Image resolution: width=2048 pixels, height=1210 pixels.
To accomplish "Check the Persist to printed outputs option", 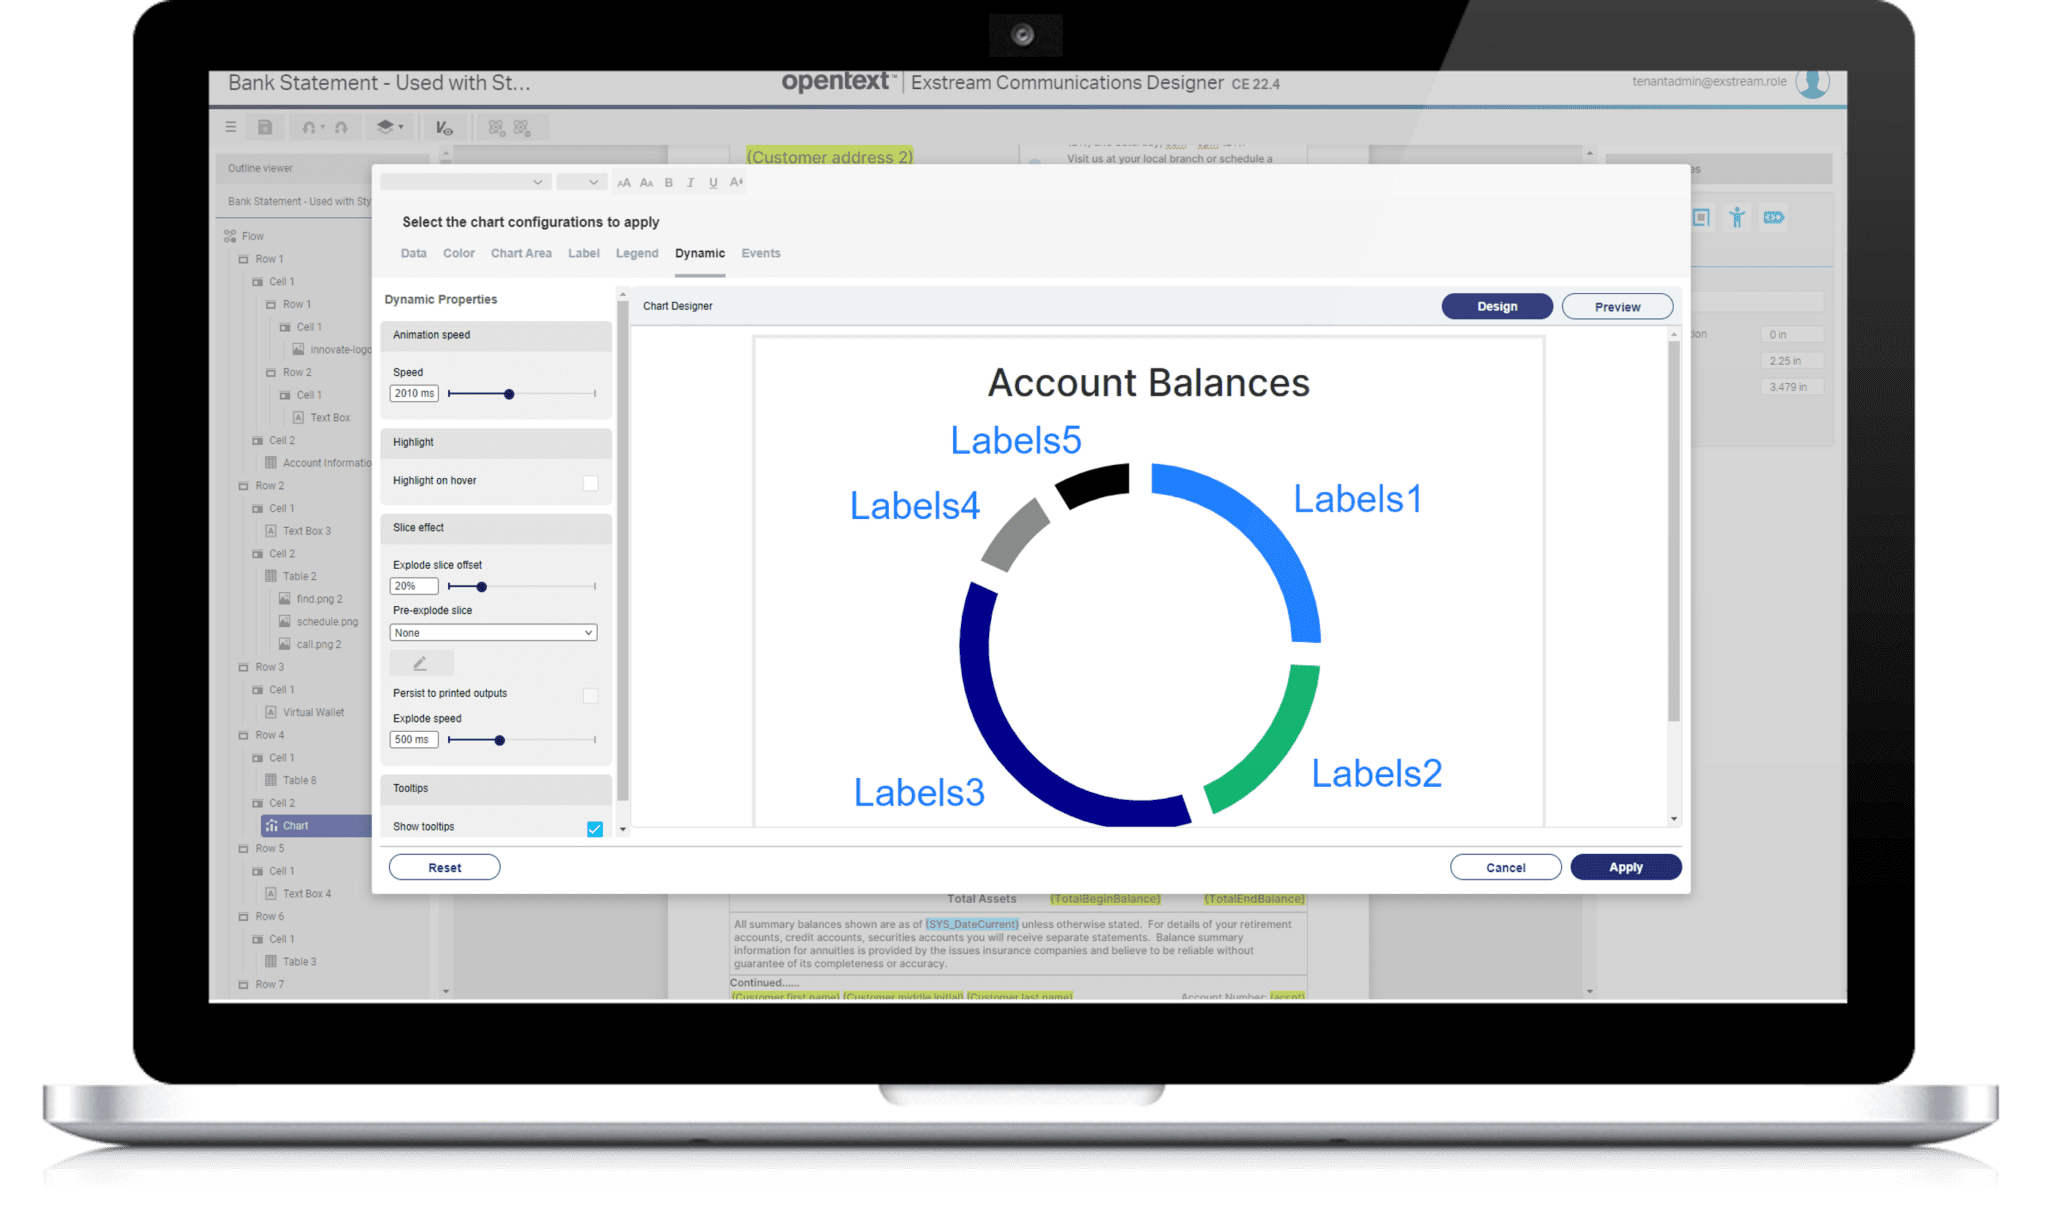I will pos(590,695).
